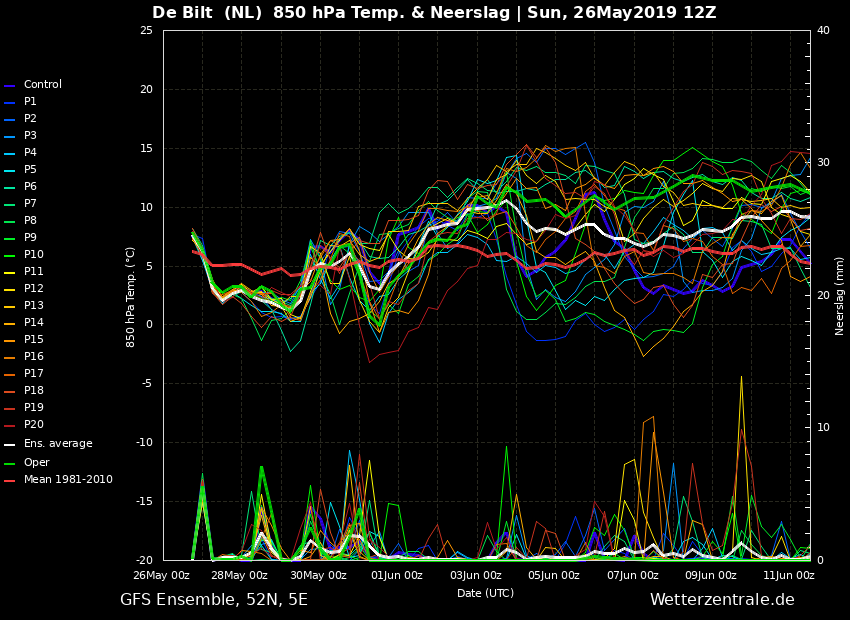
Task: Click the De Bilt chart title
Action: pyautogui.click(x=434, y=13)
